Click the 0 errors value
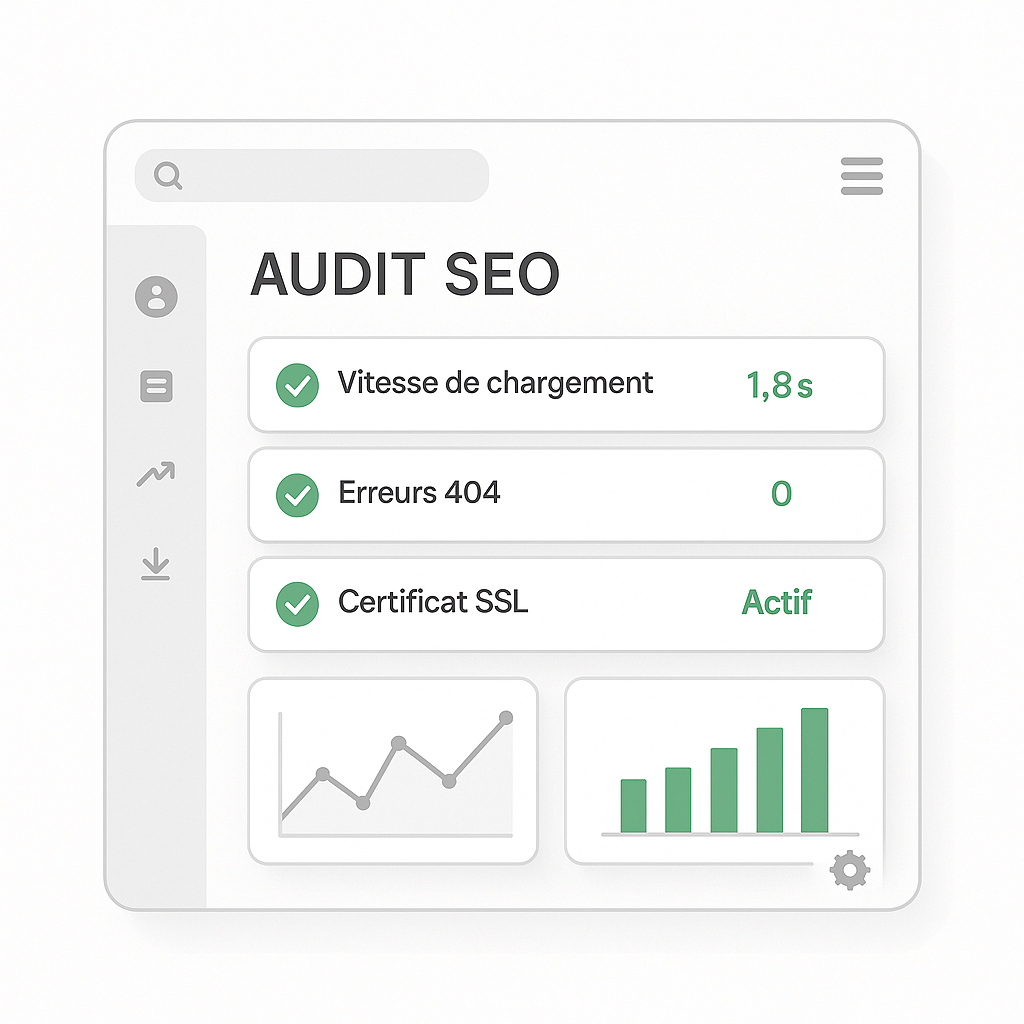Viewport: 1024px width, 1024px height. (781, 494)
